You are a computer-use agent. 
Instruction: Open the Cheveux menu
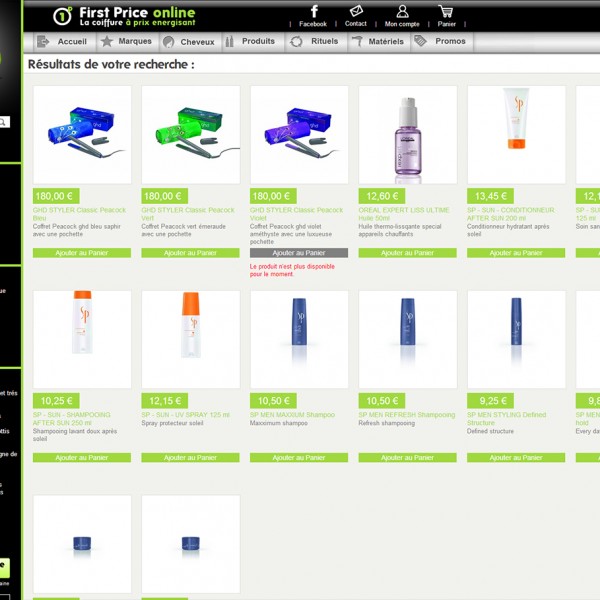click(x=188, y=42)
